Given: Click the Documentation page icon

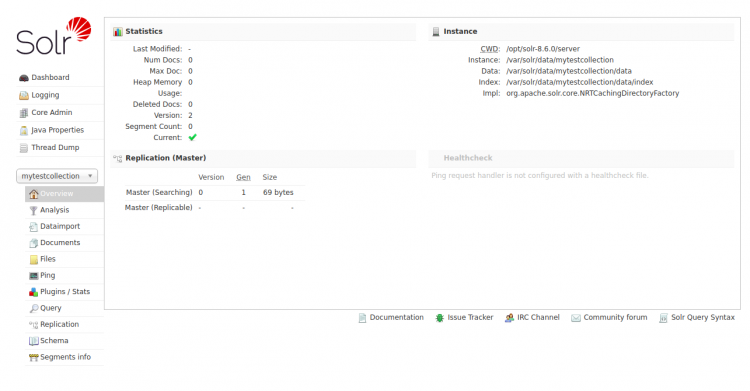Looking at the screenshot, I should [363, 318].
